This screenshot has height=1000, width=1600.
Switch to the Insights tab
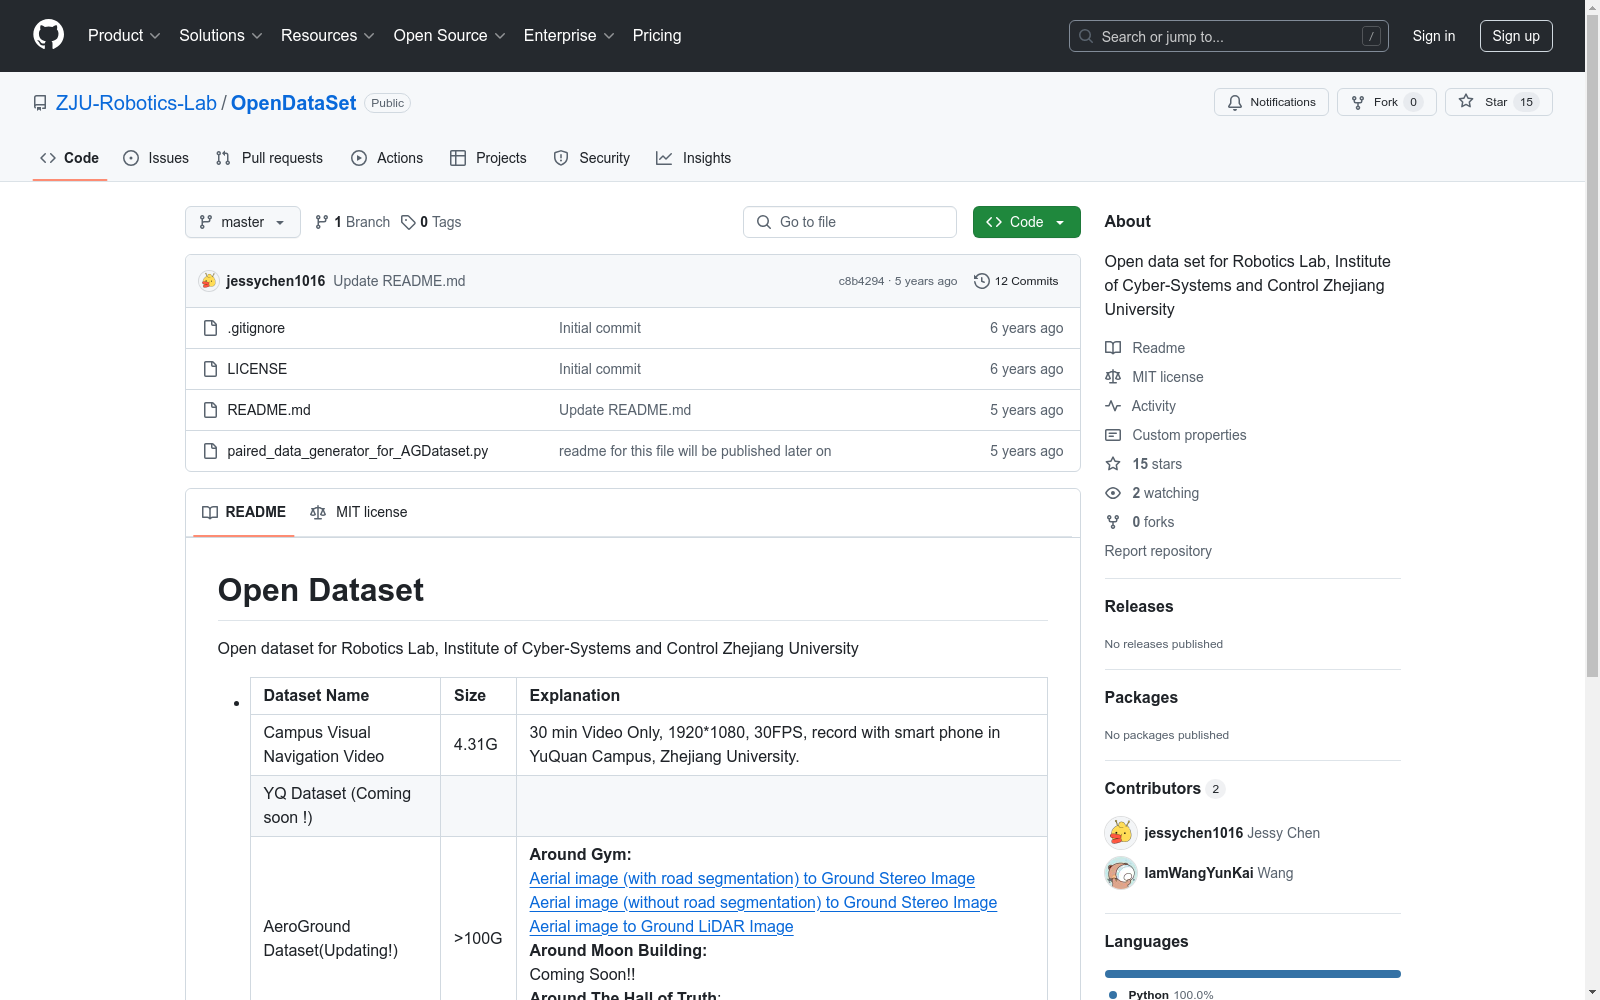(x=694, y=158)
